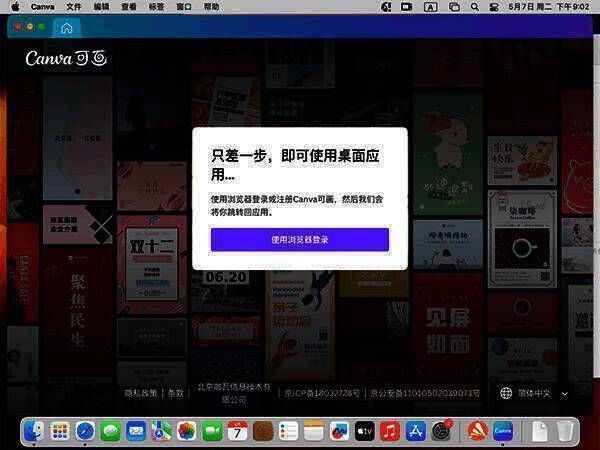Click the 北京咖瓦信息技术有限公司 text
This screenshot has height=450, width=600.
pos(234,393)
